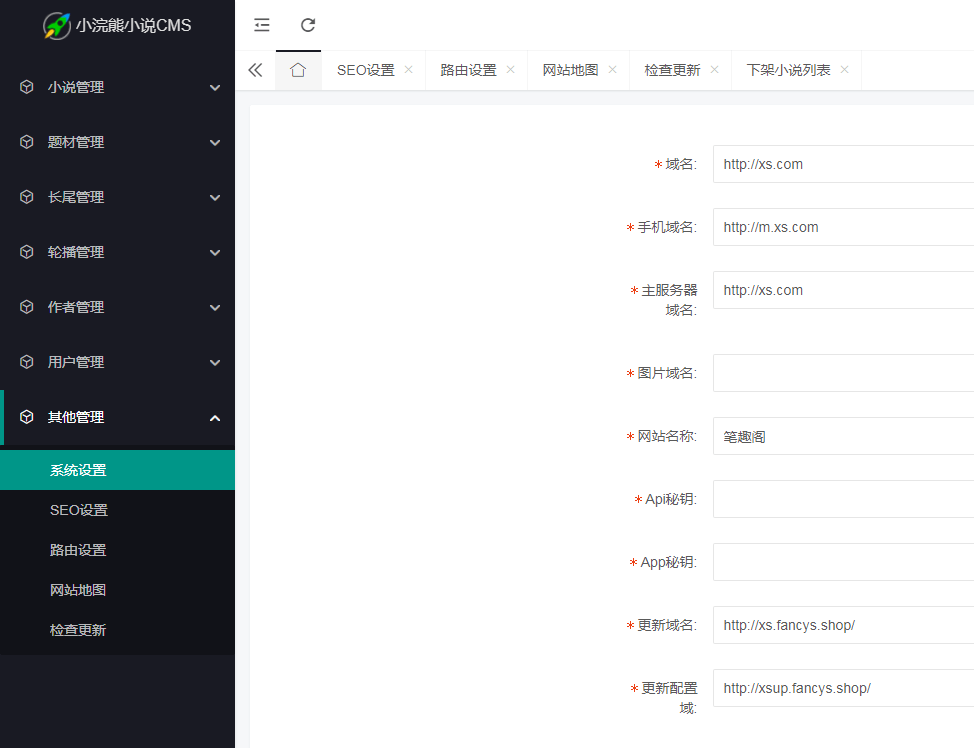Switch to the 检查更新 tab
The height and width of the screenshot is (748, 974).
click(672, 70)
